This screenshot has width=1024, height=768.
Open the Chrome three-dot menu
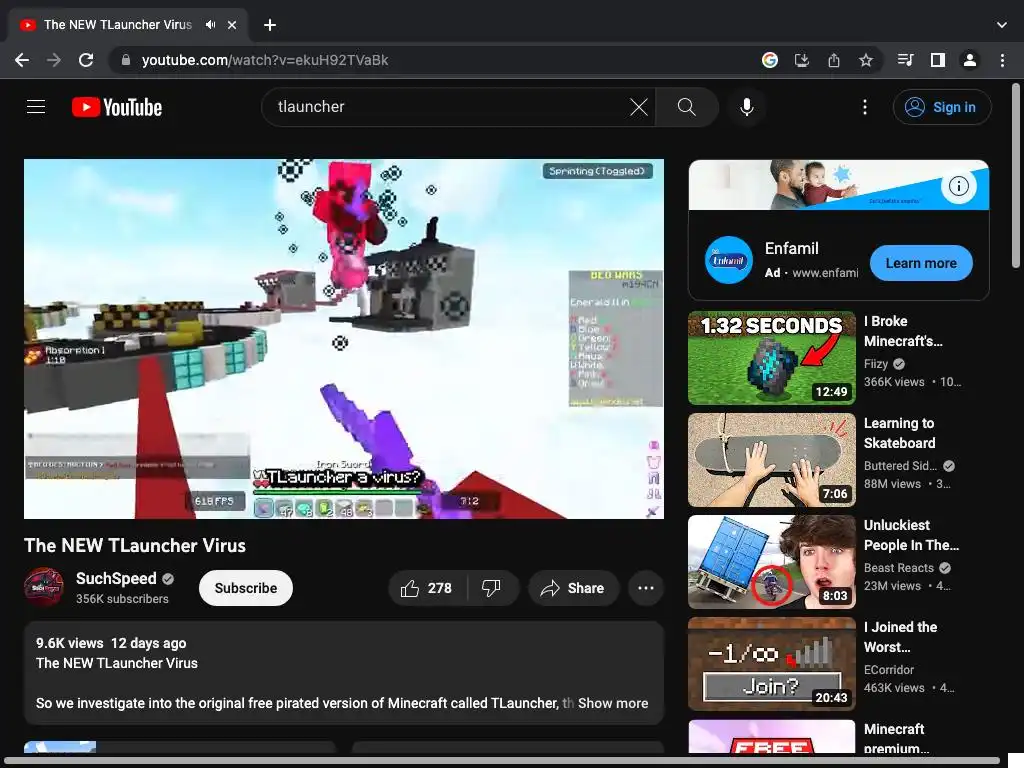(x=1002, y=60)
